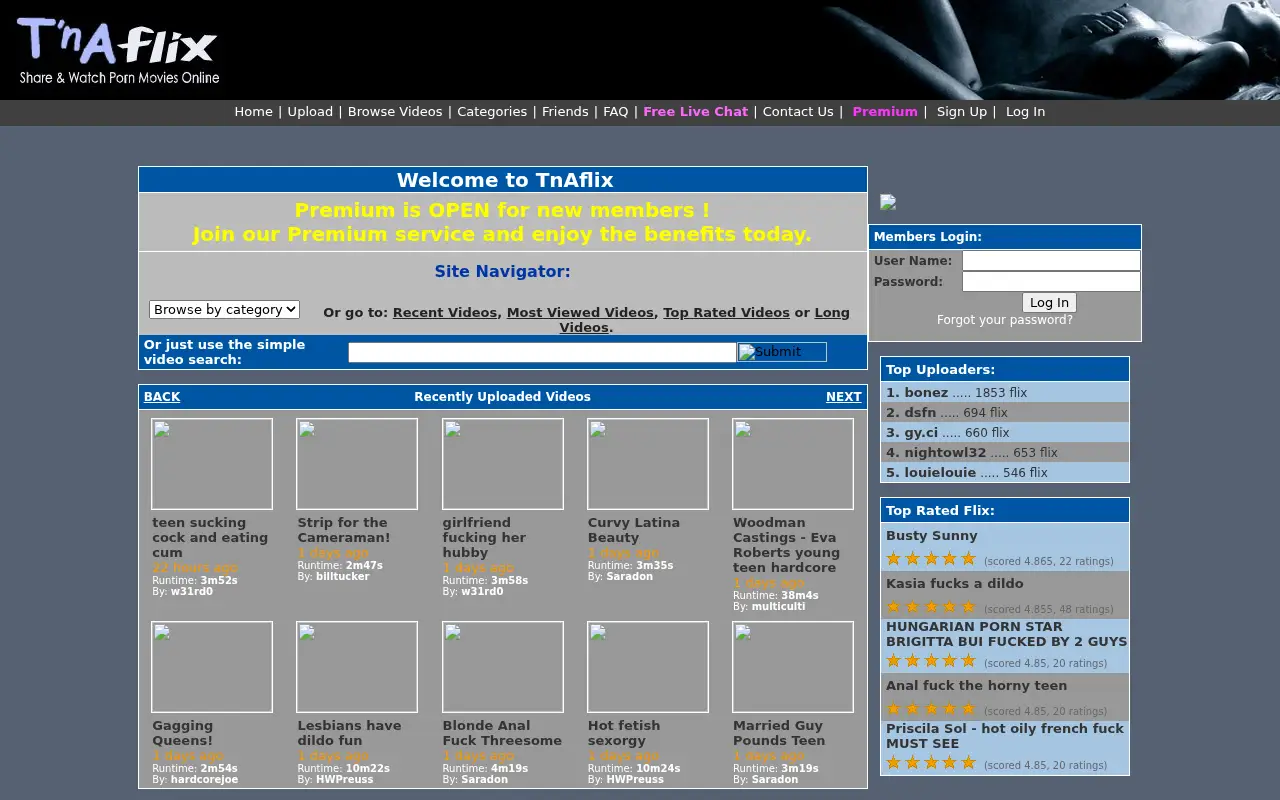Viewport: 1280px width, 800px height.
Task: Go to Recent Videos from Site Navigator
Action: pyautogui.click(x=445, y=313)
